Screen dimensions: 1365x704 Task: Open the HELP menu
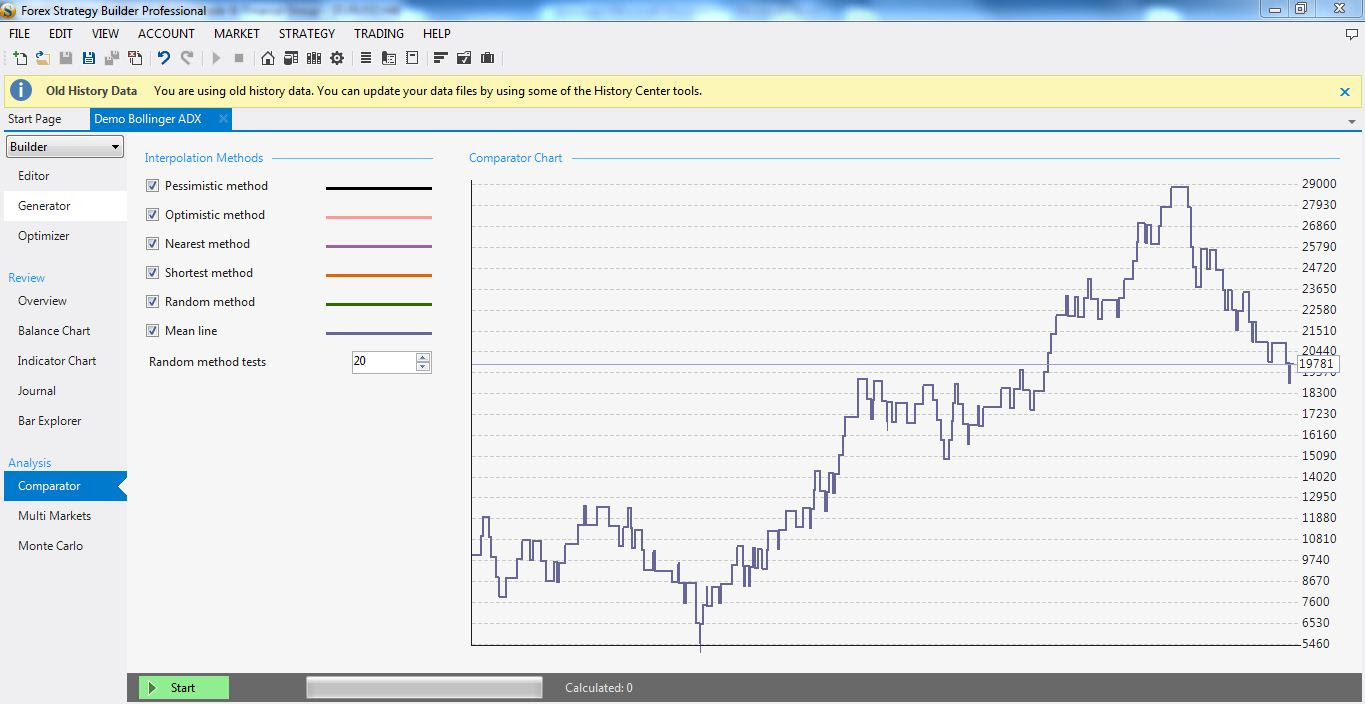(x=437, y=34)
